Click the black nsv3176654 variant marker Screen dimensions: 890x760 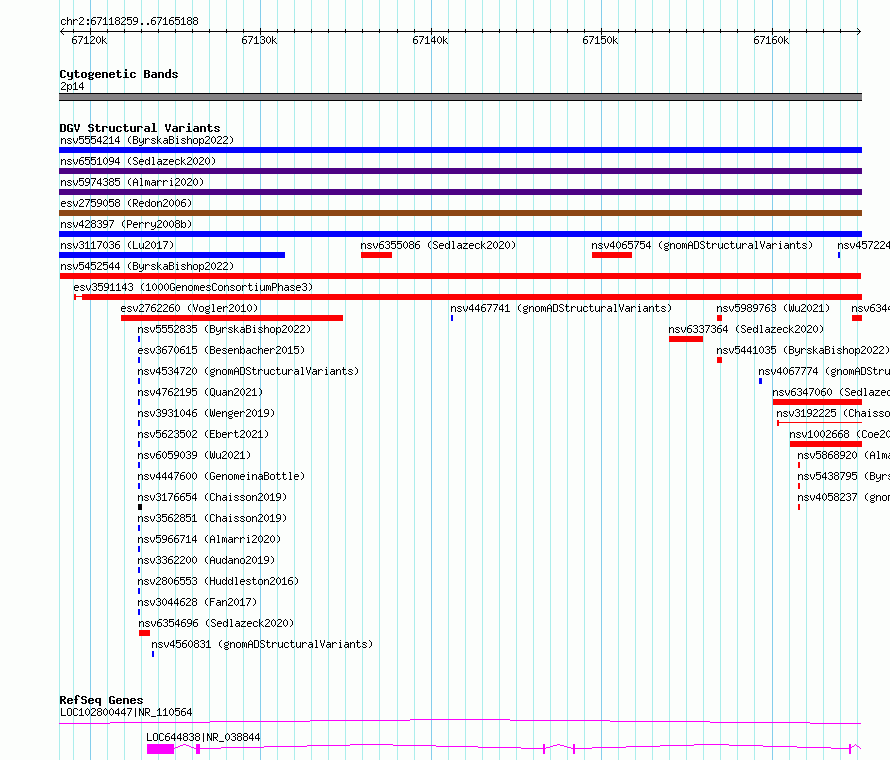coord(140,507)
